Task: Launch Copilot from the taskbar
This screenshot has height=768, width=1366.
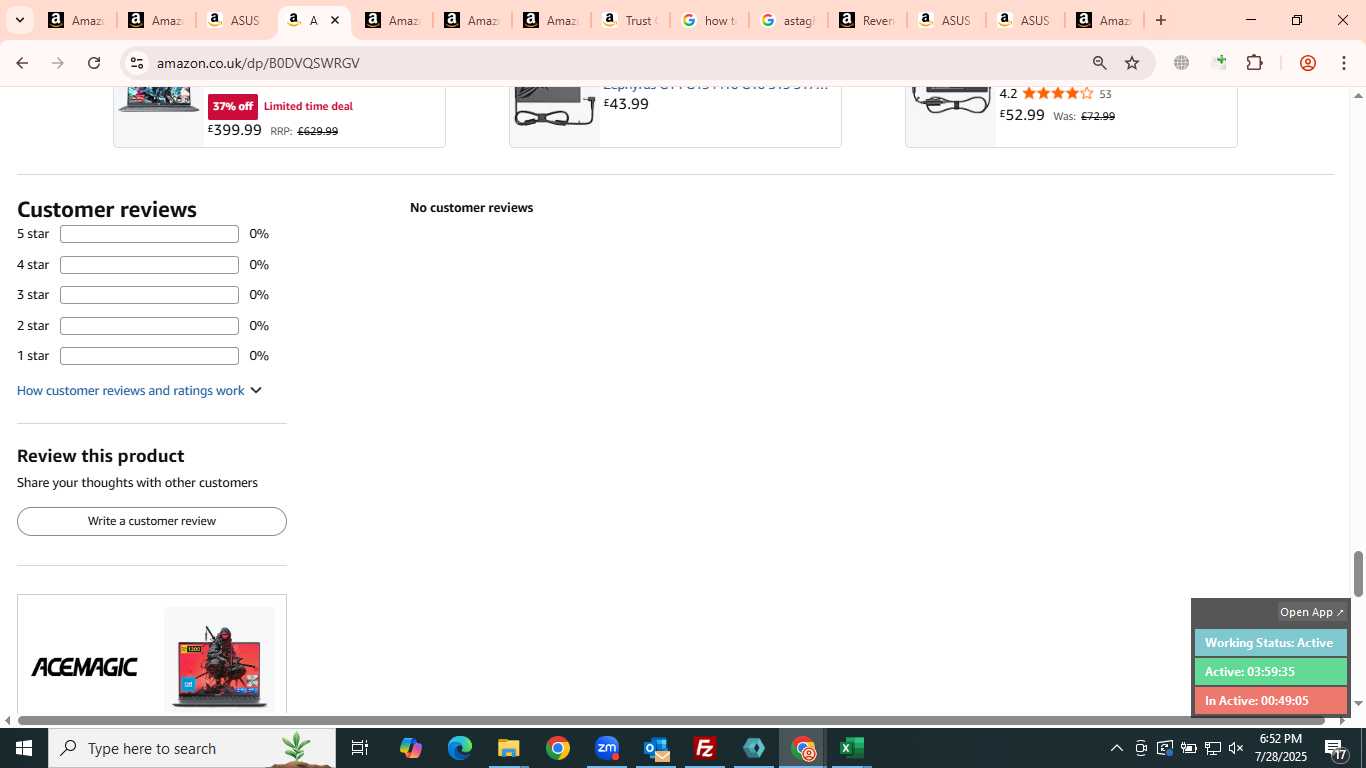Action: click(x=410, y=748)
